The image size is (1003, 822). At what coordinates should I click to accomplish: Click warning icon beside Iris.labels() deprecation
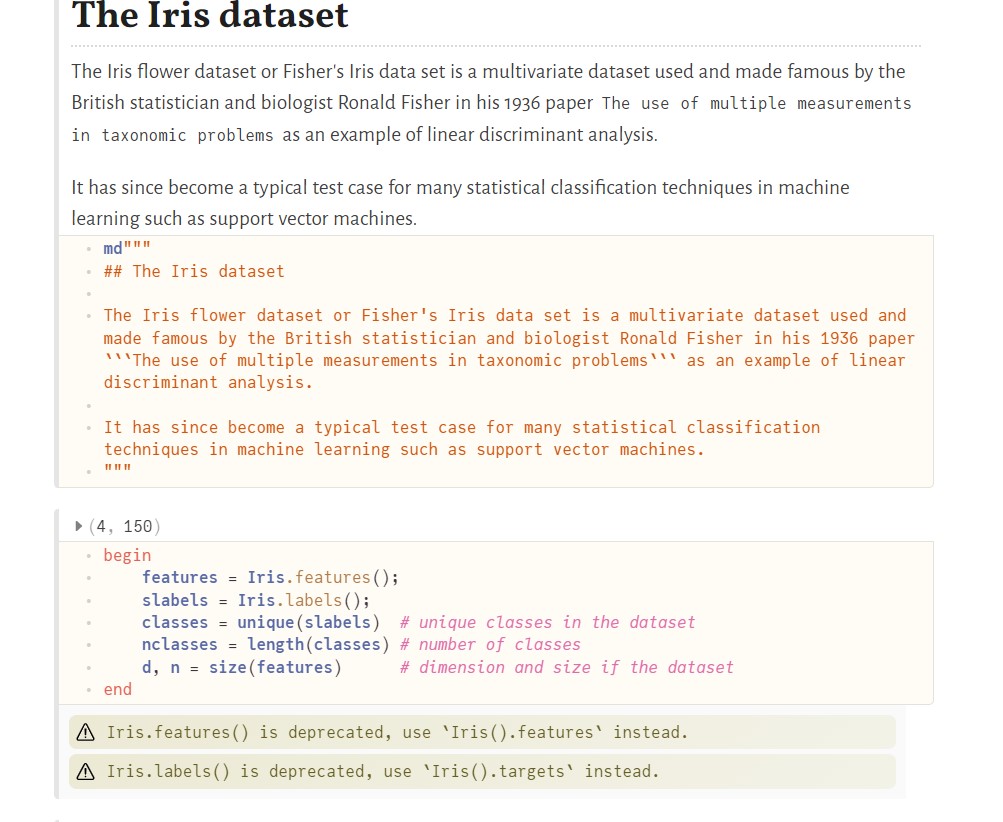coord(86,772)
